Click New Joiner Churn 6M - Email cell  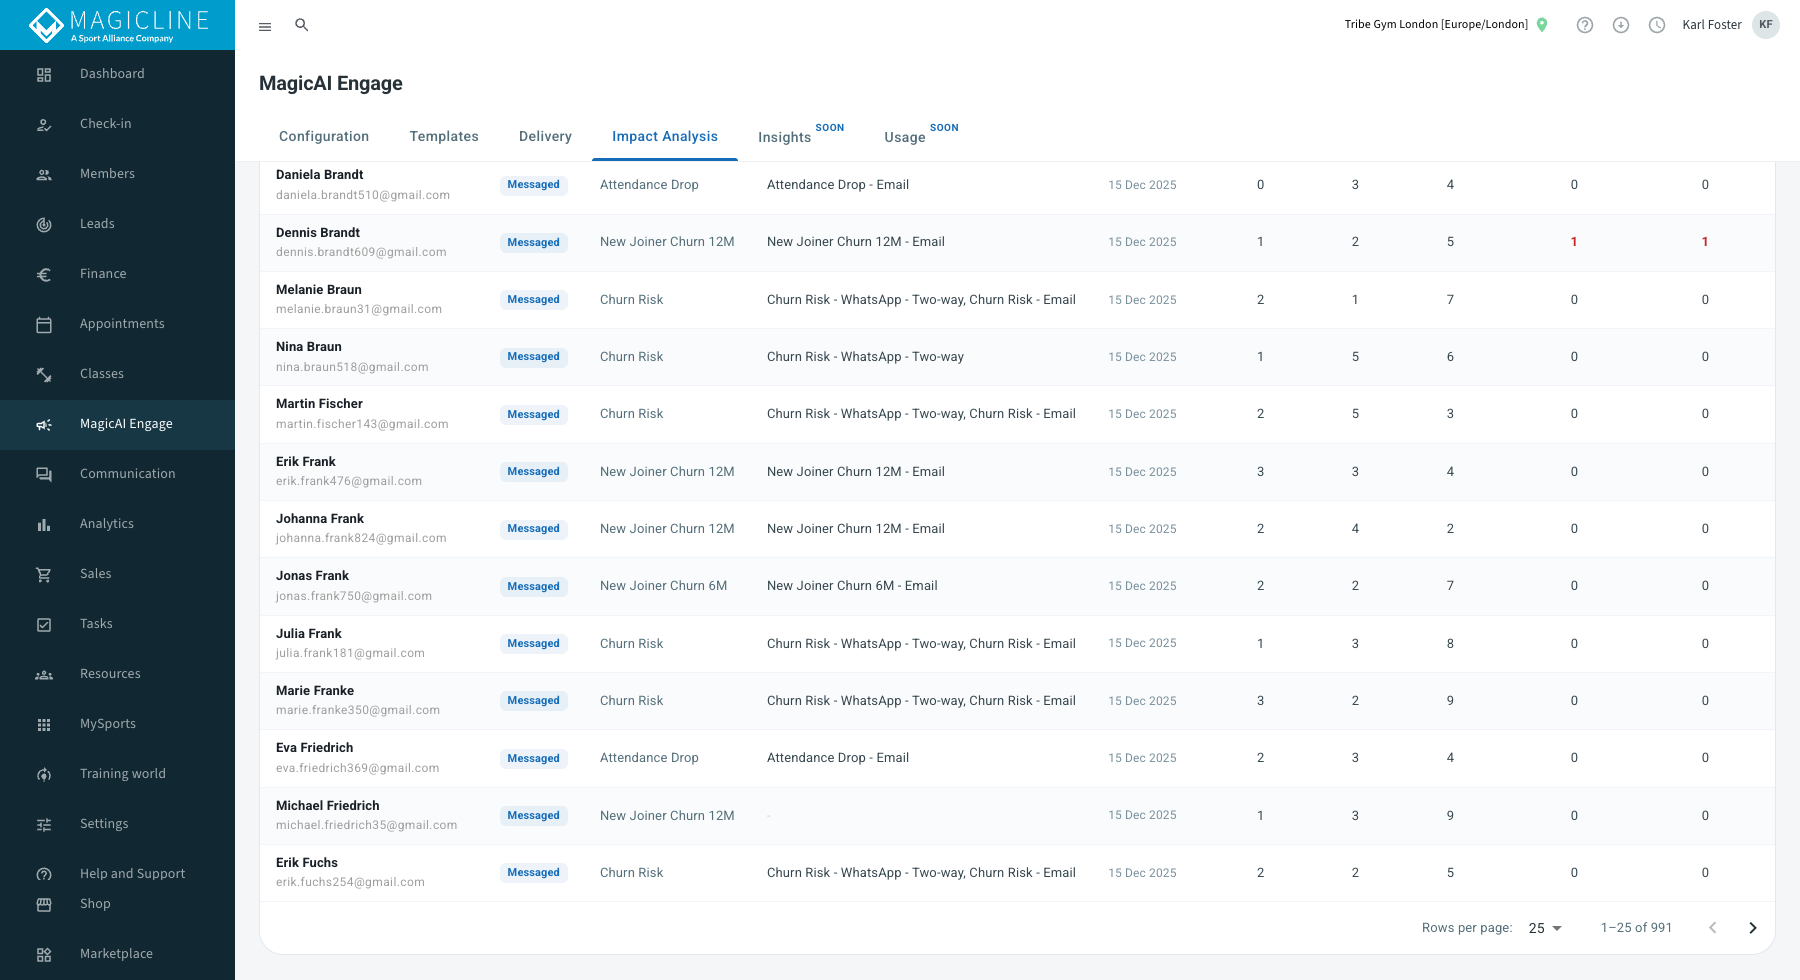pos(852,586)
